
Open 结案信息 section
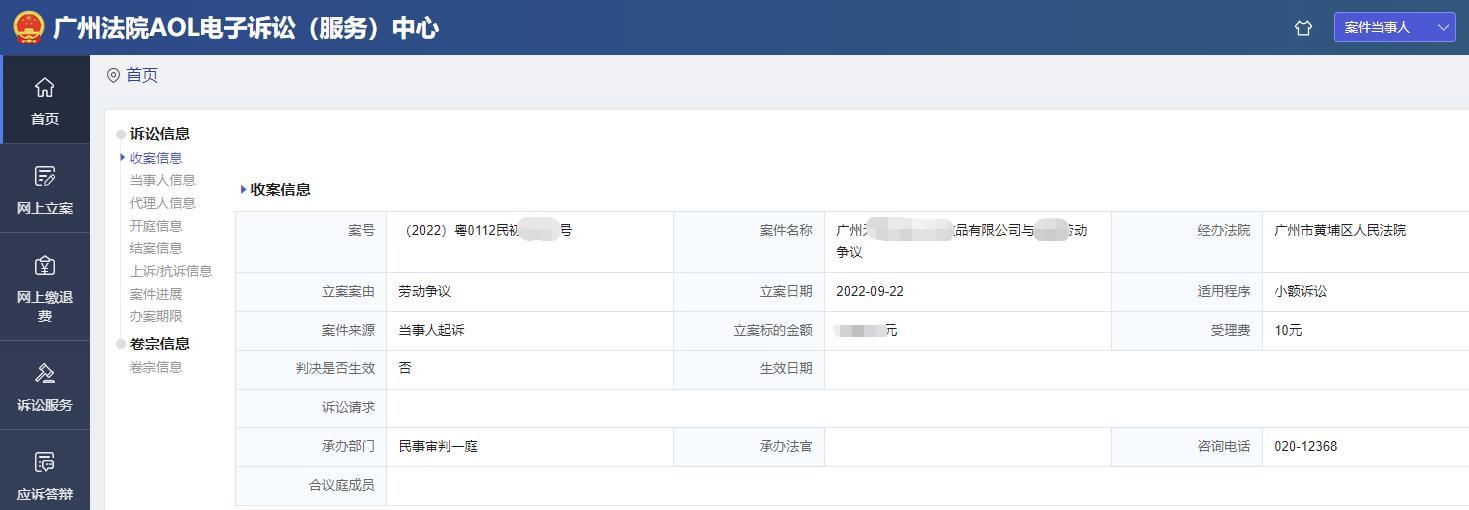[156, 248]
